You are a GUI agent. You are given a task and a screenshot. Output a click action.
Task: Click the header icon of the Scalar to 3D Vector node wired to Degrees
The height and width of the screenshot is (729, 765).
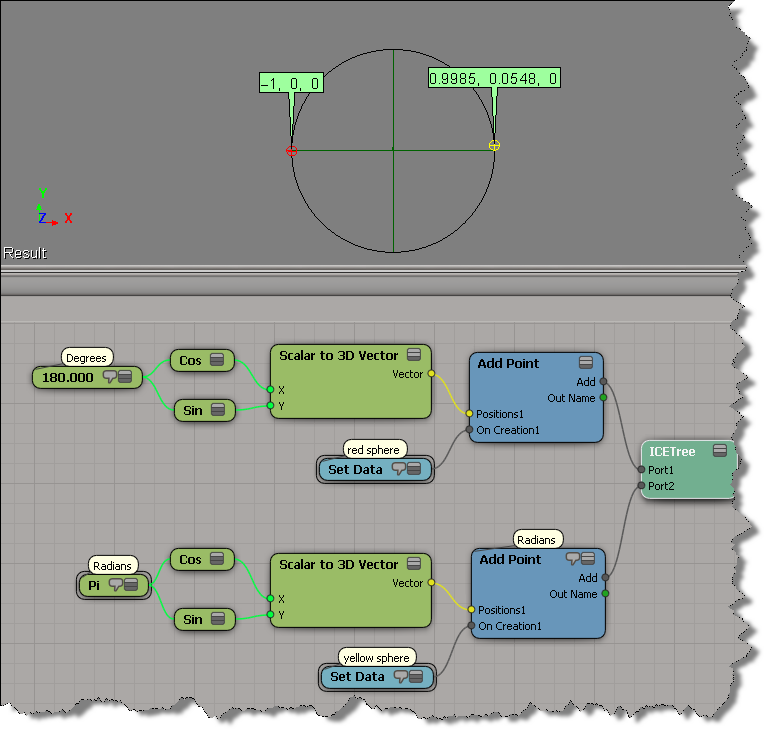(416, 356)
